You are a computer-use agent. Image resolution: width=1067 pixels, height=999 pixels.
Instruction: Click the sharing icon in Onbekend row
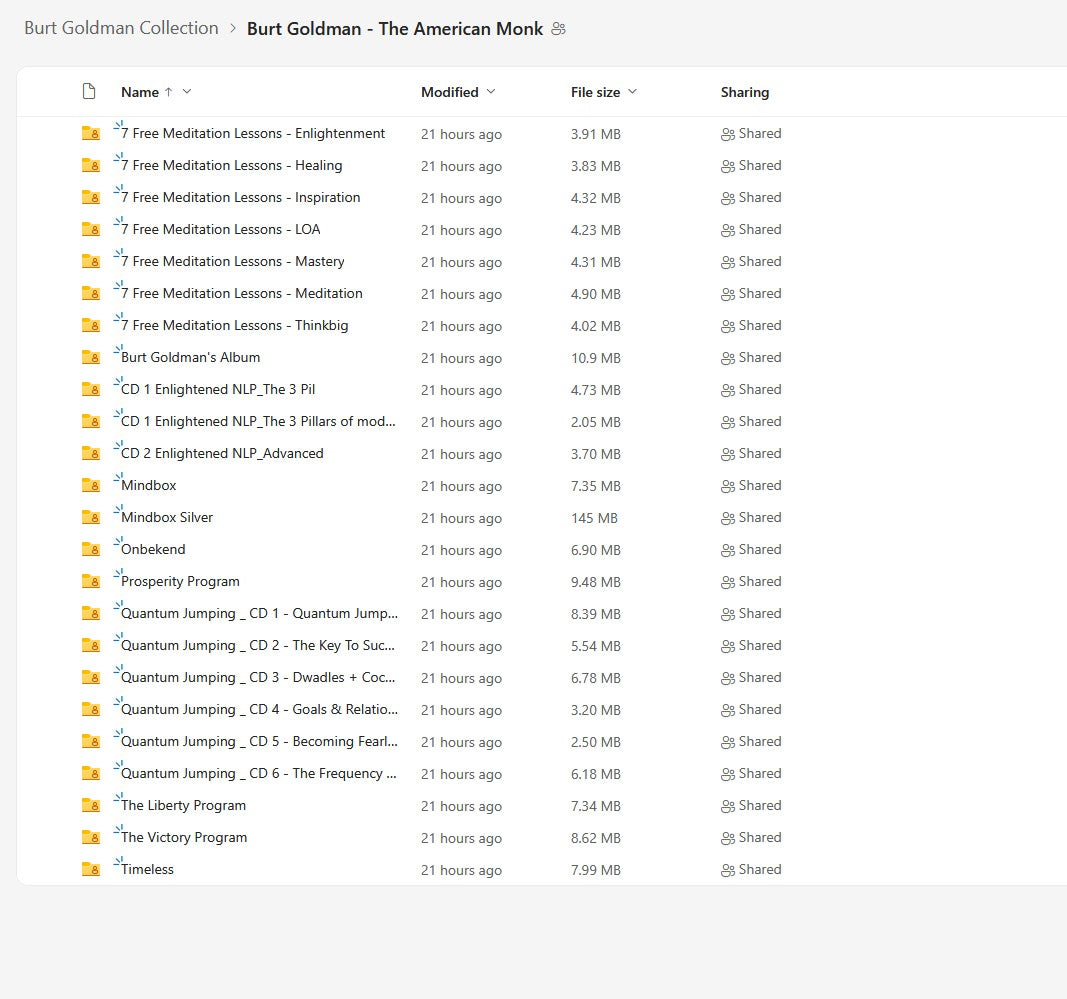[727, 550]
